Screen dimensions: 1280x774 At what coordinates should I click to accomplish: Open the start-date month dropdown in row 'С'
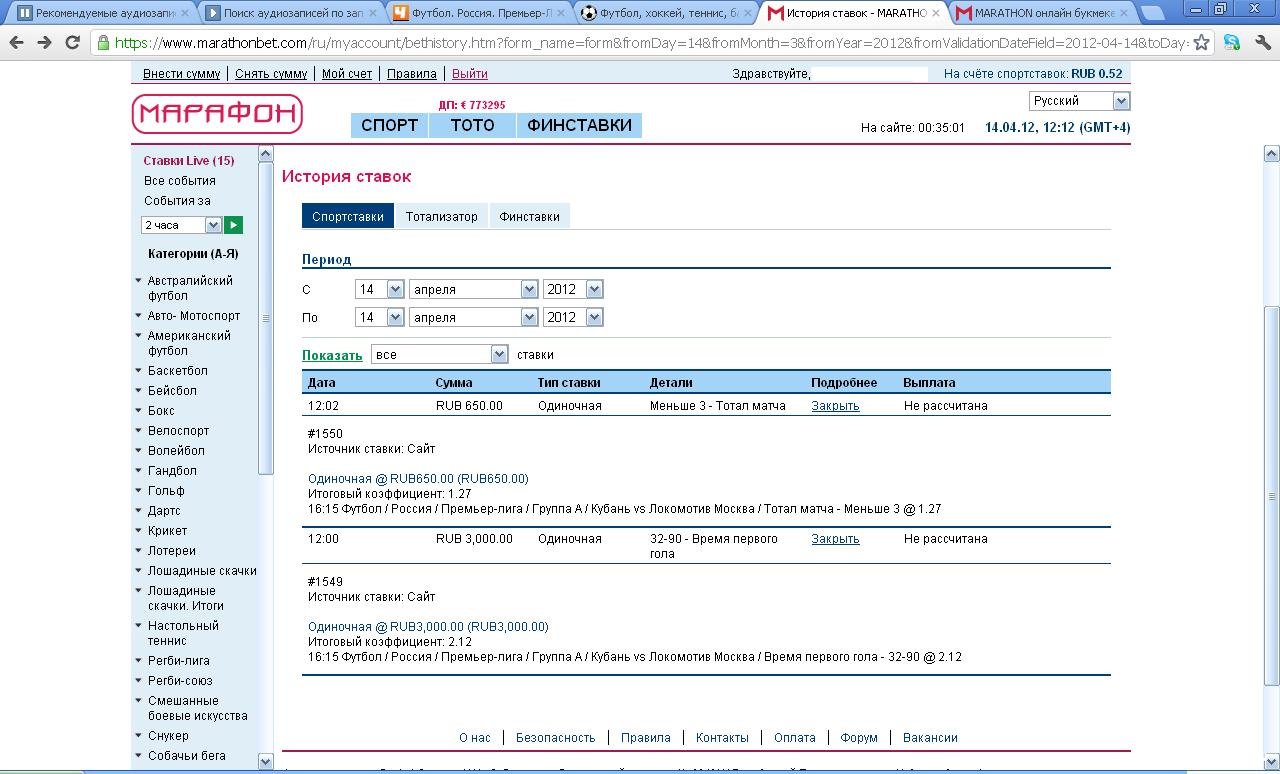[473, 289]
